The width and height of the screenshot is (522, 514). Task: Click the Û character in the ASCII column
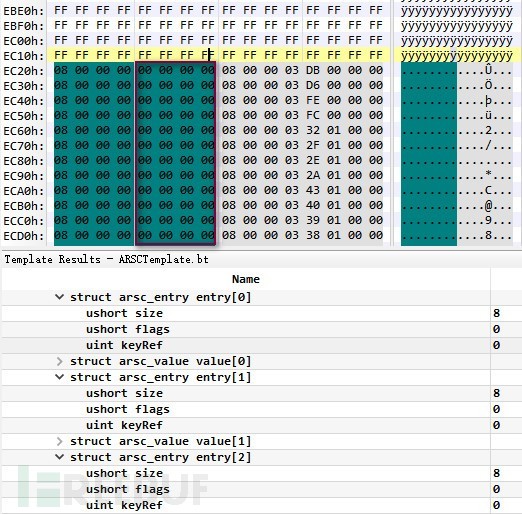[x=488, y=70]
